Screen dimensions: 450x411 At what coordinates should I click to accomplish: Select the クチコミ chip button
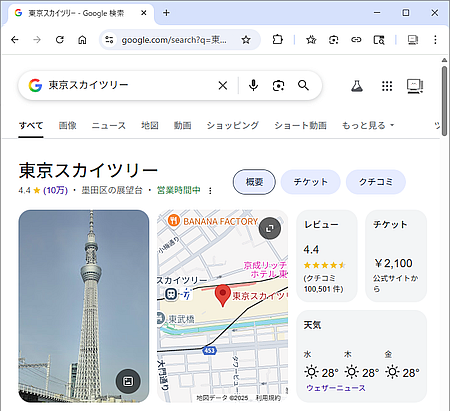click(376, 182)
